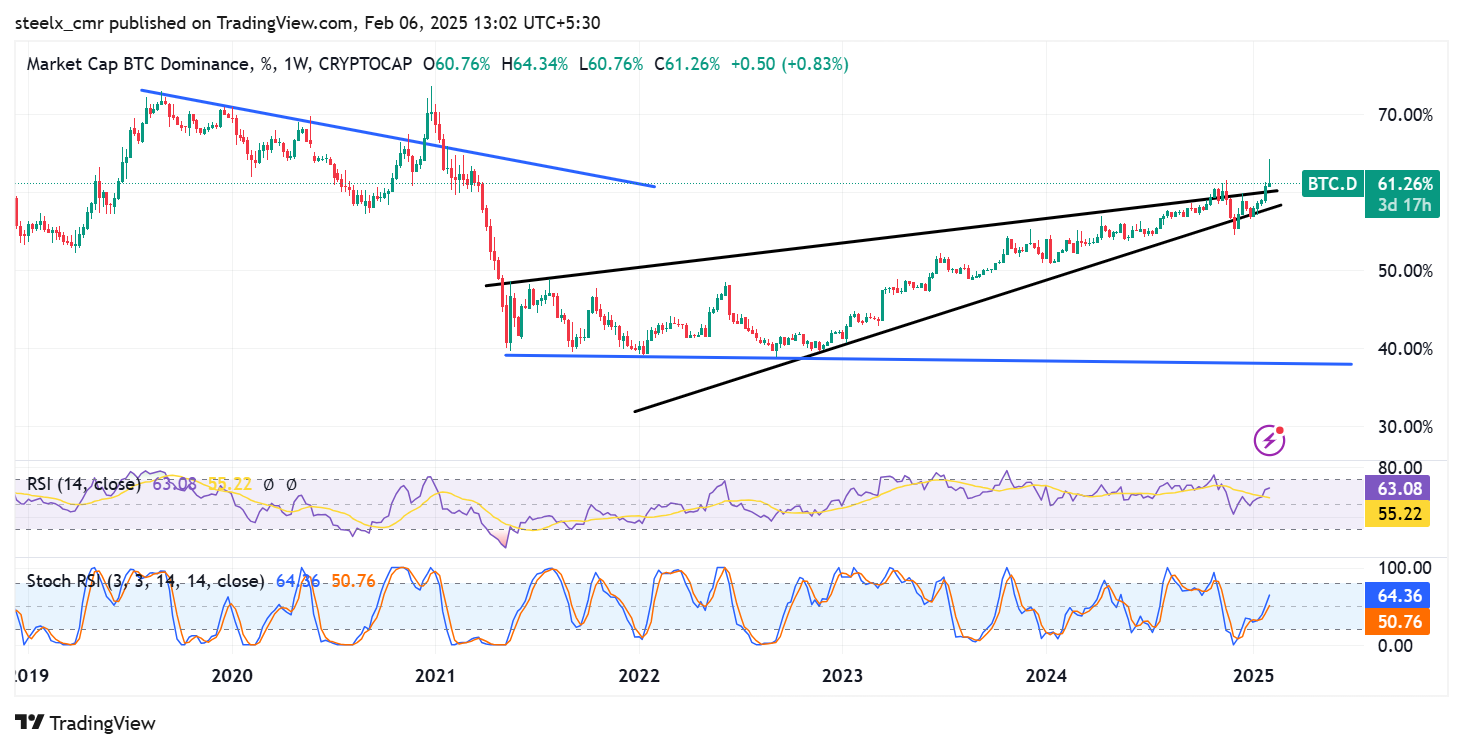Click the 61.26% current price label
The height and width of the screenshot is (749, 1463).
(1405, 184)
